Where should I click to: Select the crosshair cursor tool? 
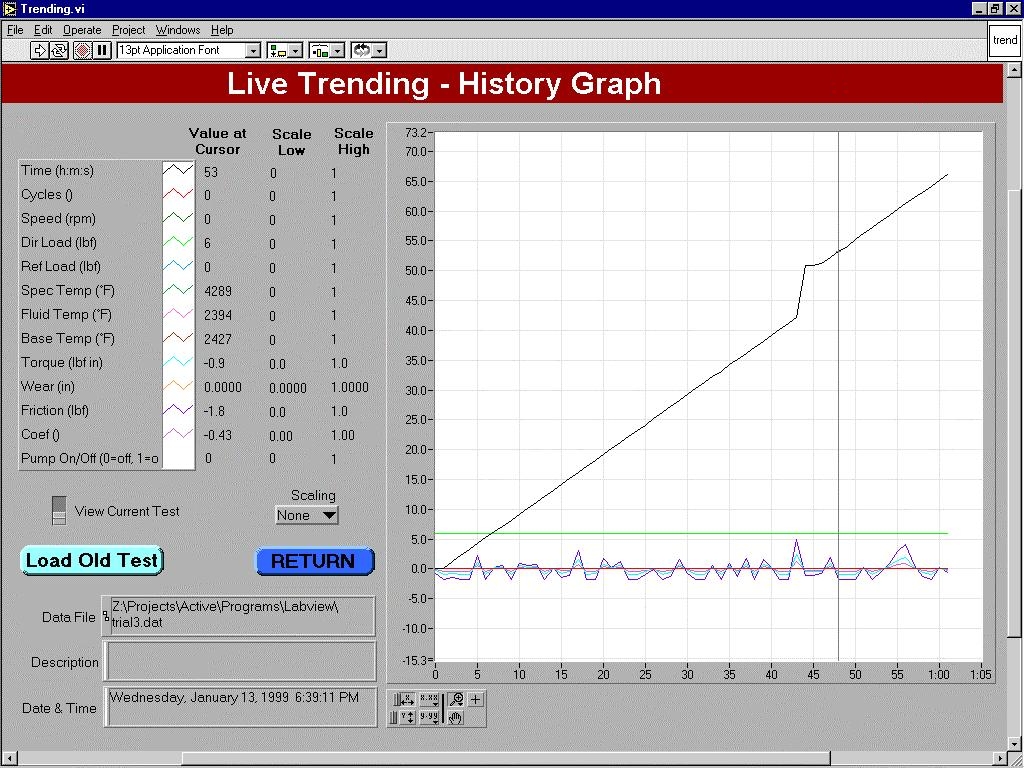475,700
